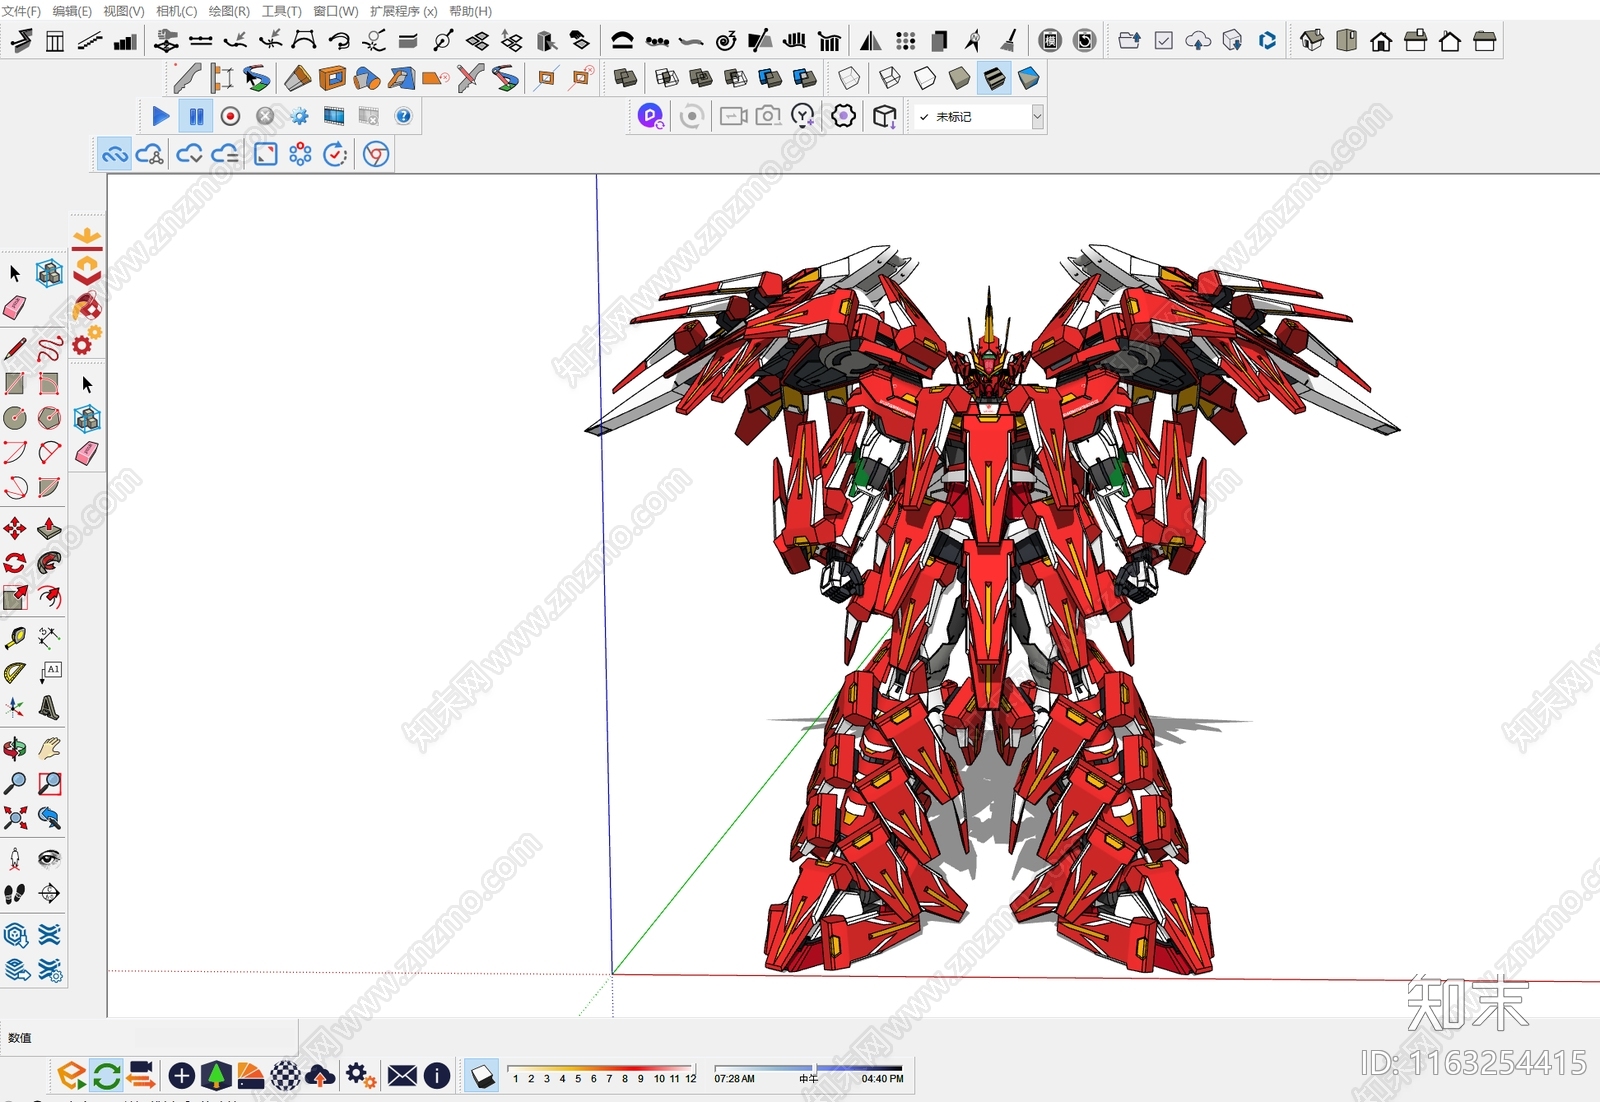
Task: Select the Right view house icon
Action: click(1415, 41)
